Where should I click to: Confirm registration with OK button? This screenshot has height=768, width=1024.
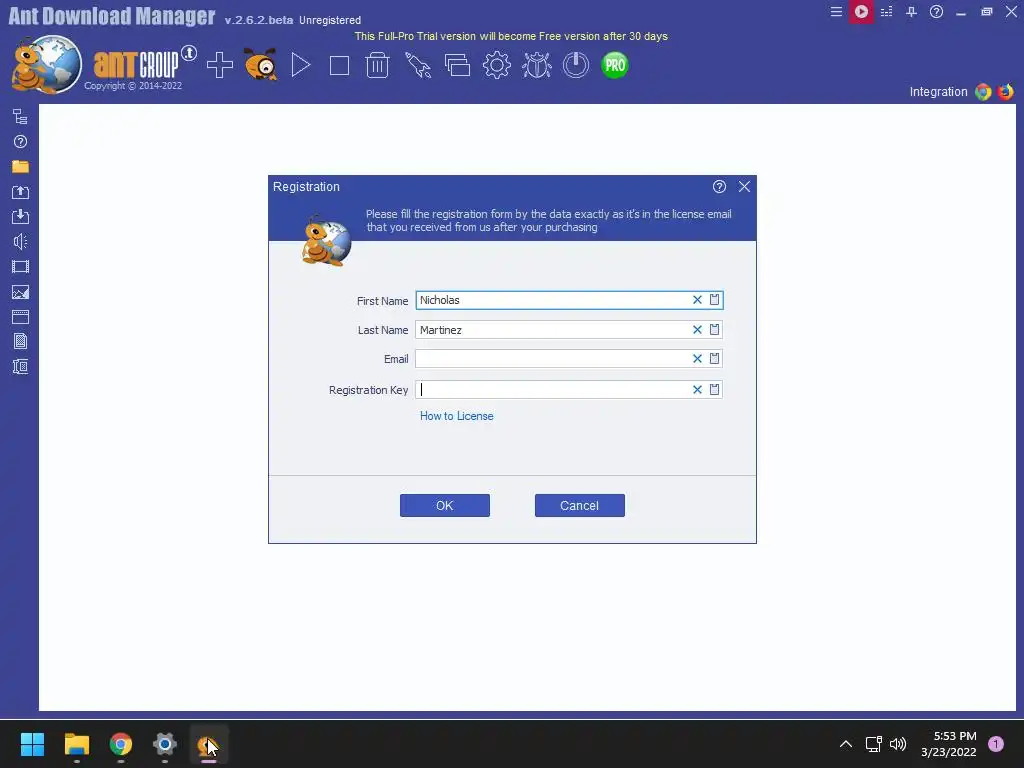point(445,505)
